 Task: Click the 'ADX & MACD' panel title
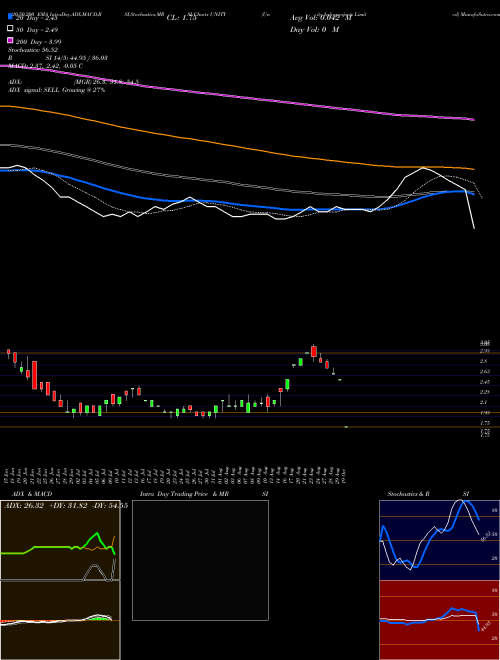coord(32,494)
